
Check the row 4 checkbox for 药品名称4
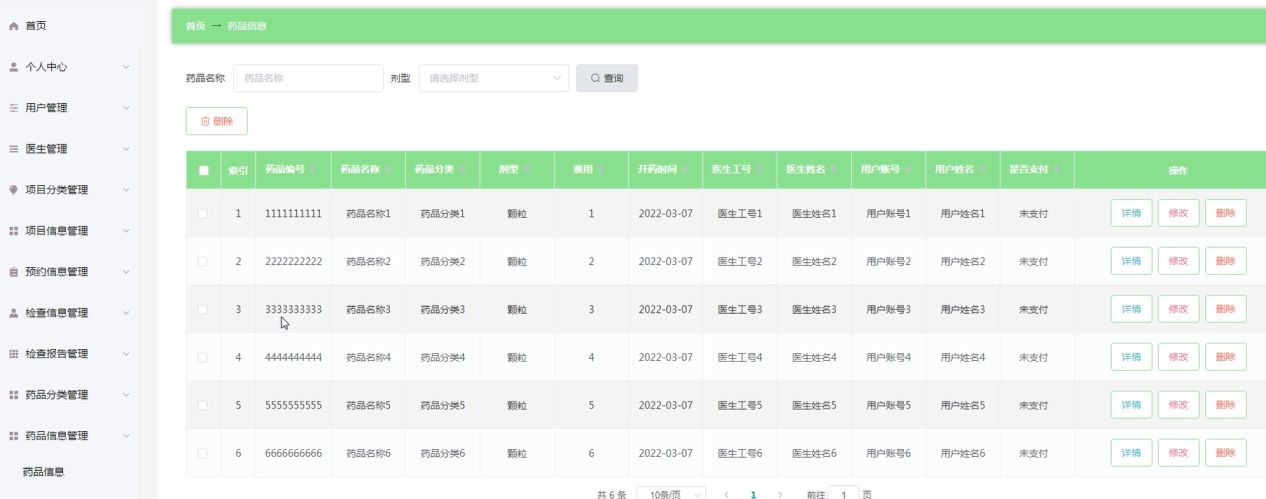tap(204, 357)
